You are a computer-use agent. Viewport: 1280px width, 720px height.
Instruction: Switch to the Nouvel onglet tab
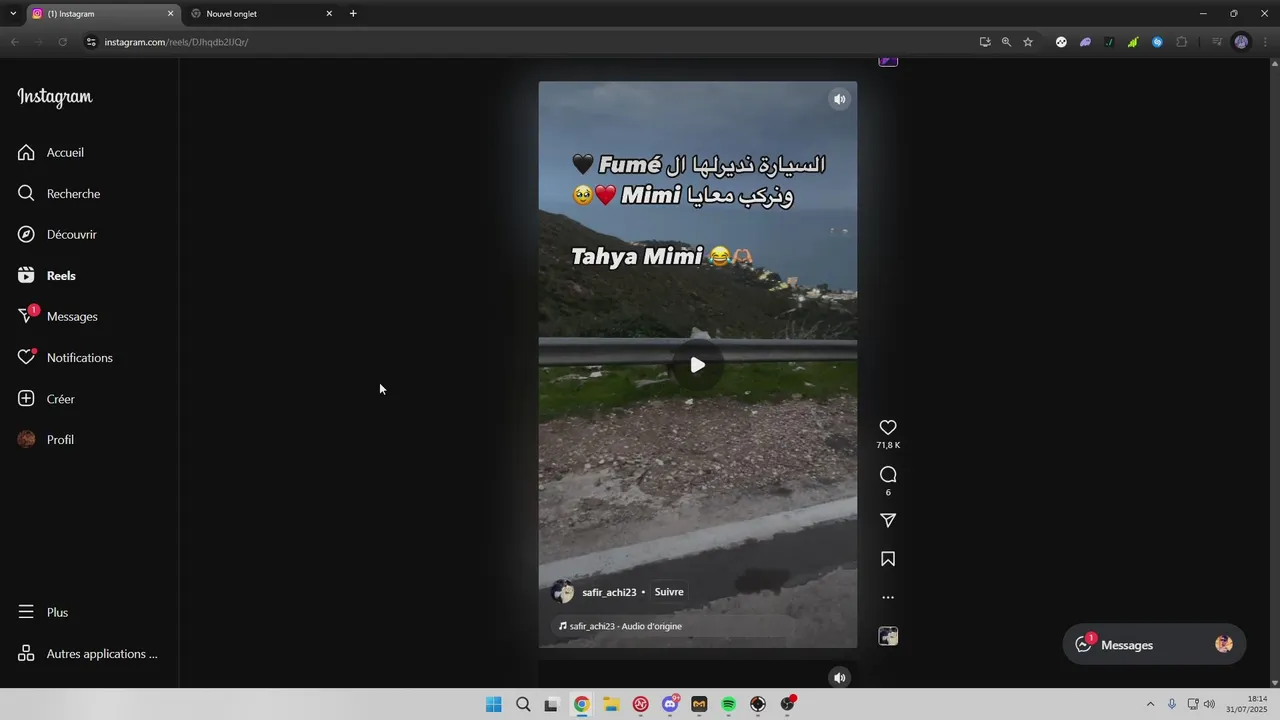tap(260, 14)
